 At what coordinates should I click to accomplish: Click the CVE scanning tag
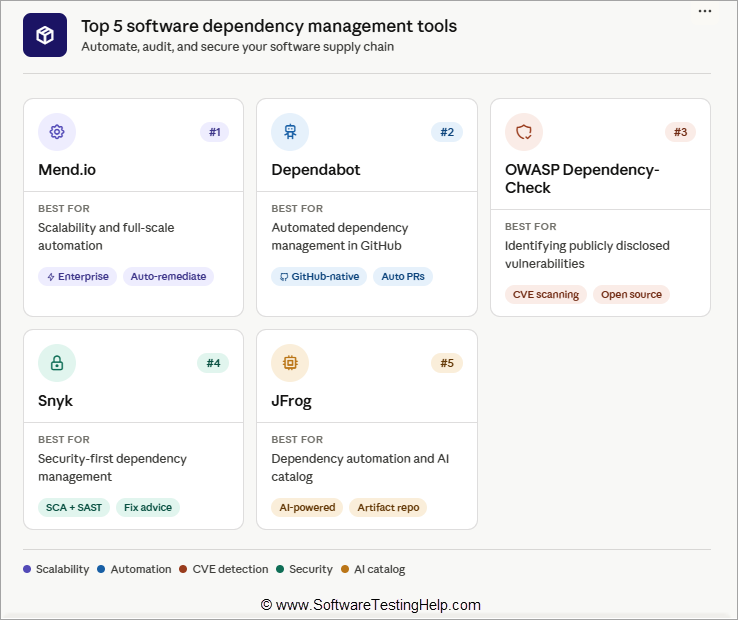(546, 295)
